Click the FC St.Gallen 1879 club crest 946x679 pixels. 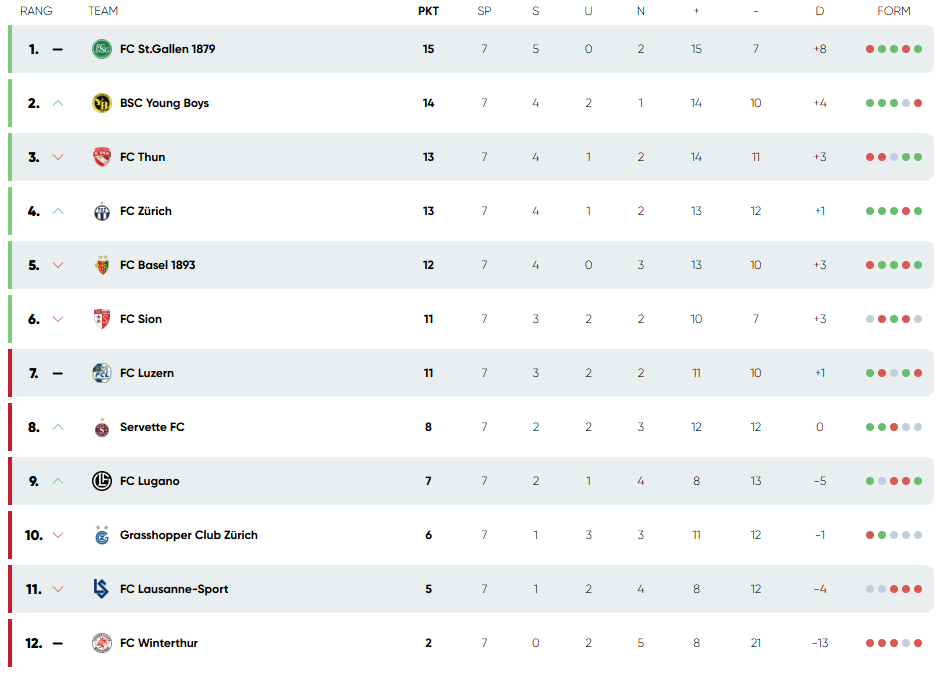coord(101,49)
